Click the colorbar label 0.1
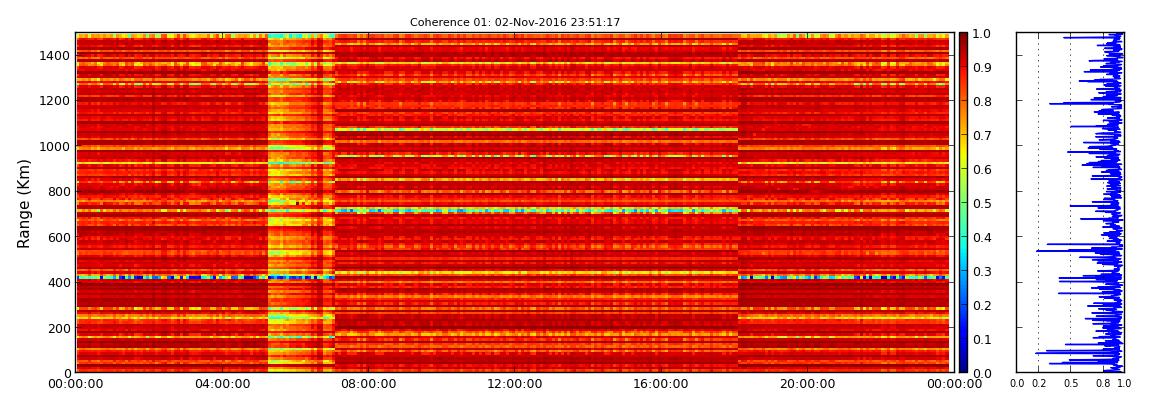This screenshot has height=407, width=1150. [981, 339]
